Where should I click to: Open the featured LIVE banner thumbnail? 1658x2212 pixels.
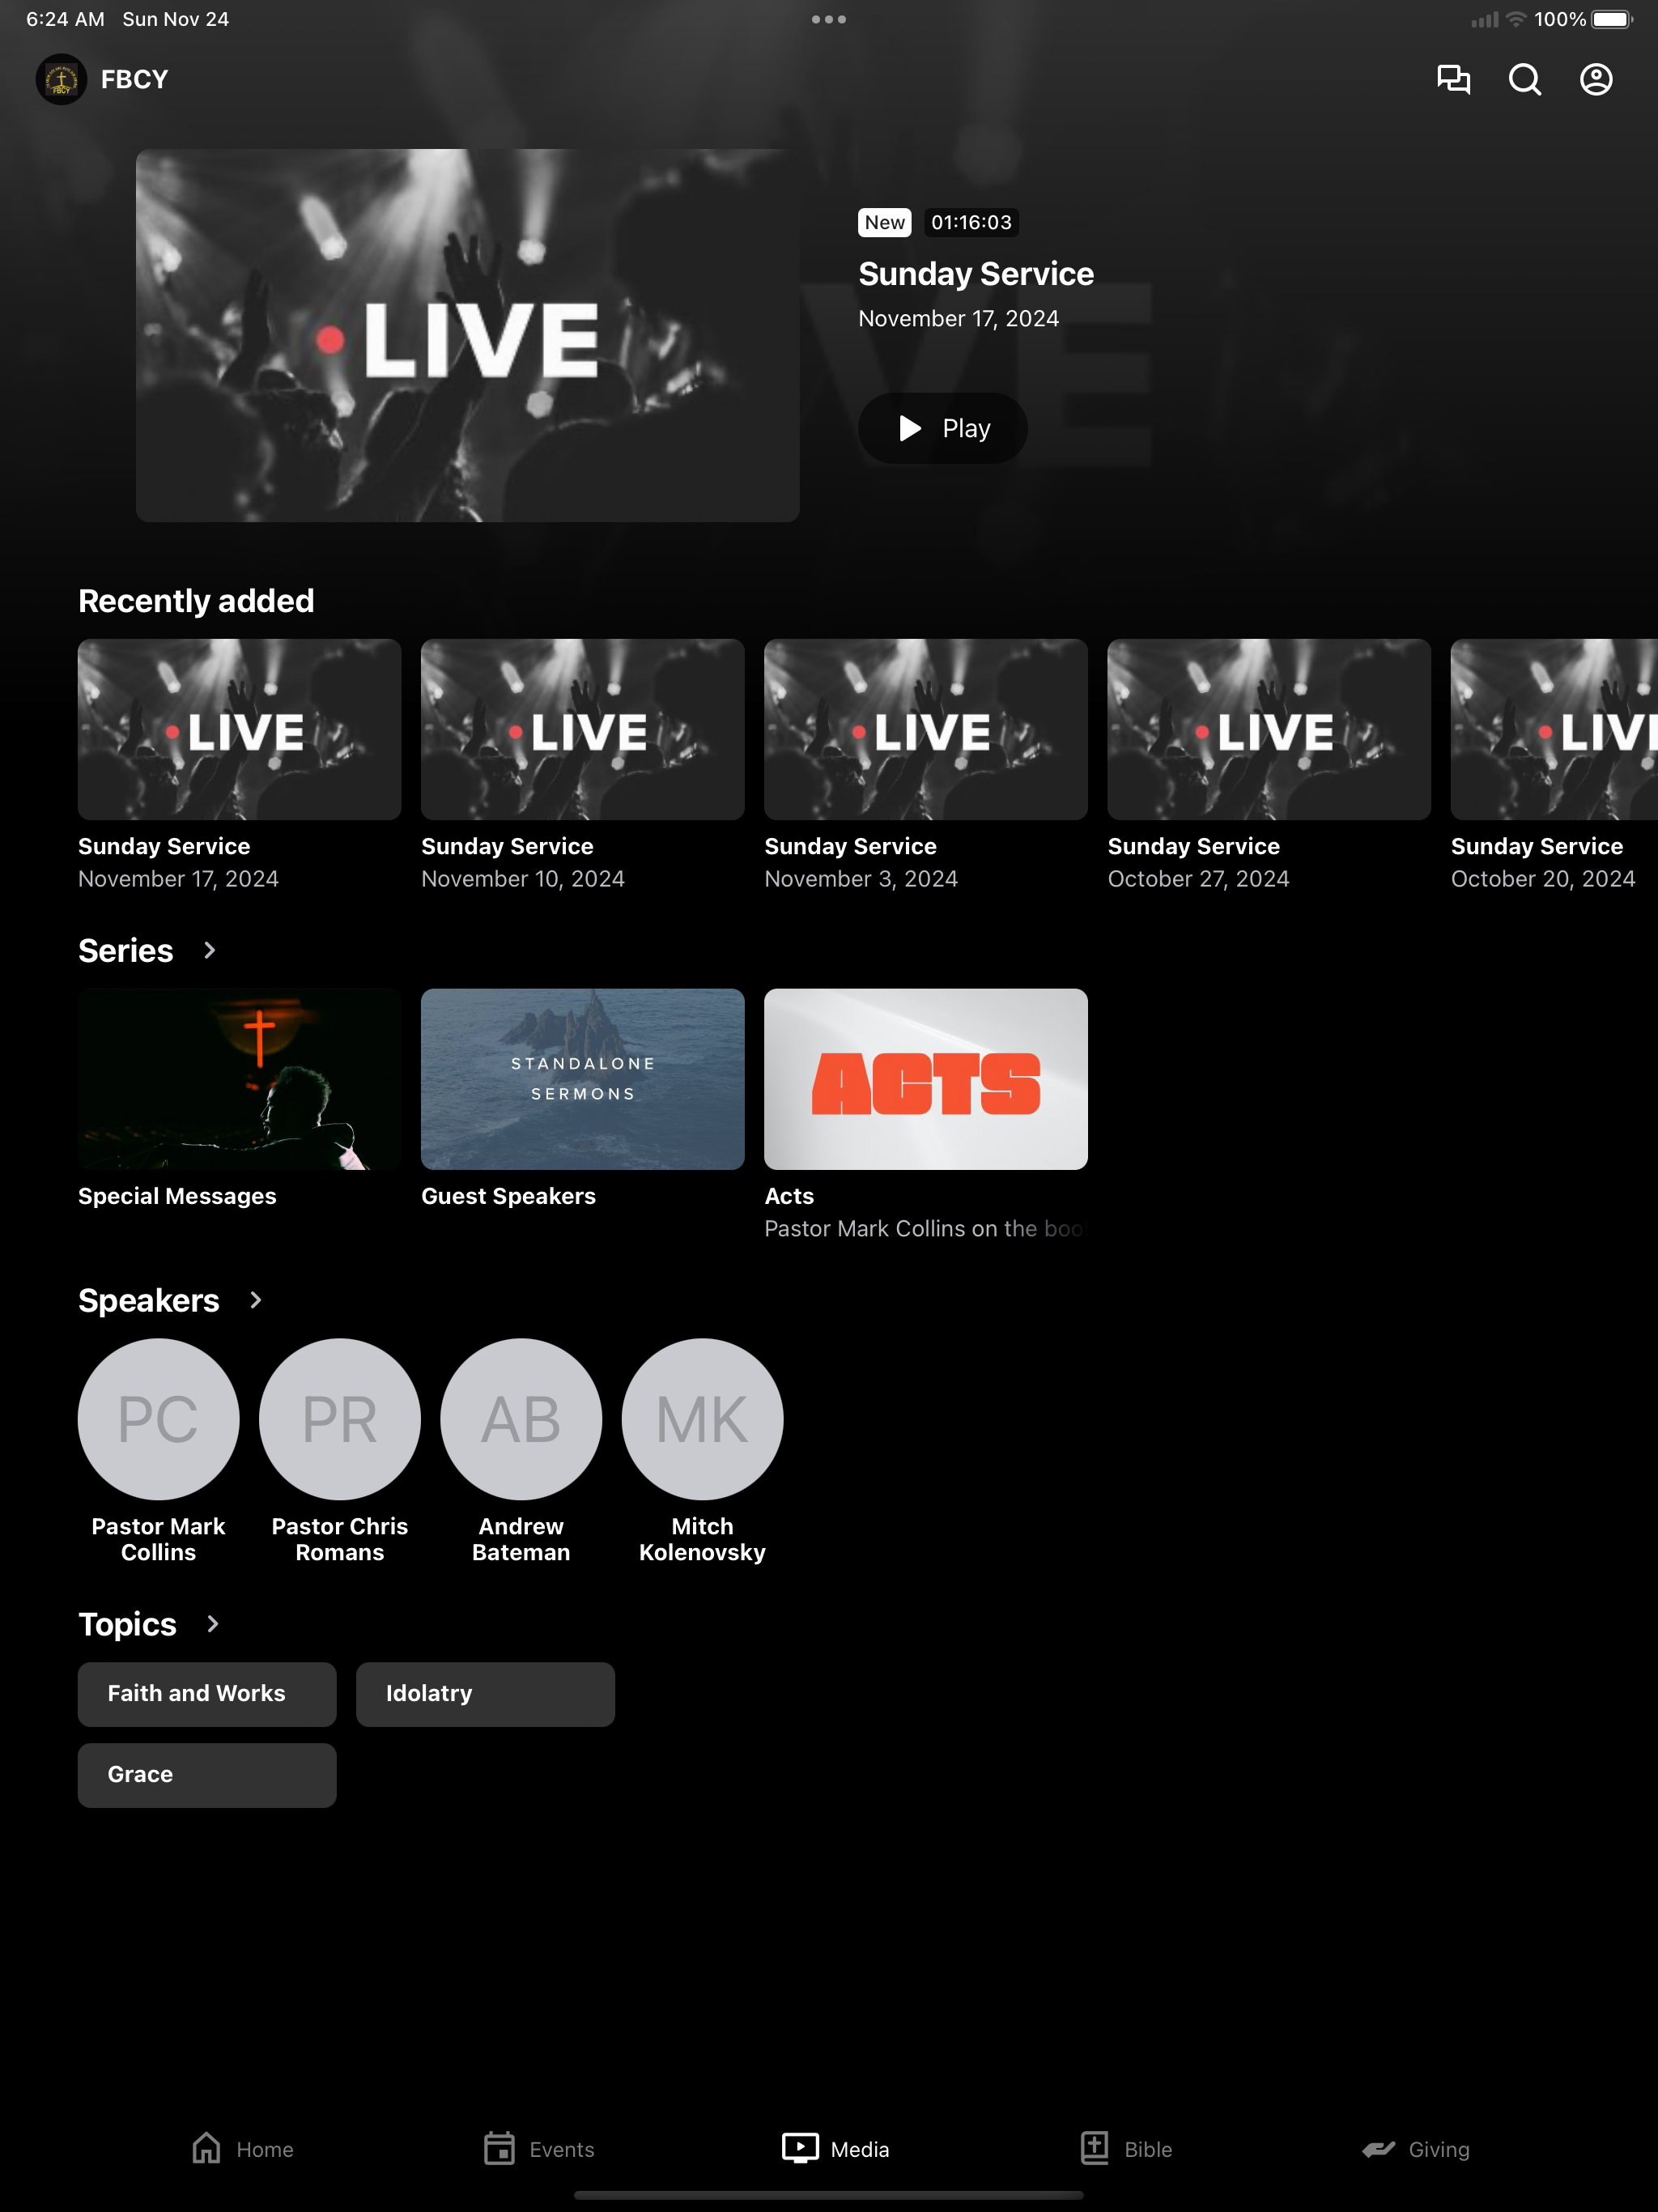coord(467,335)
